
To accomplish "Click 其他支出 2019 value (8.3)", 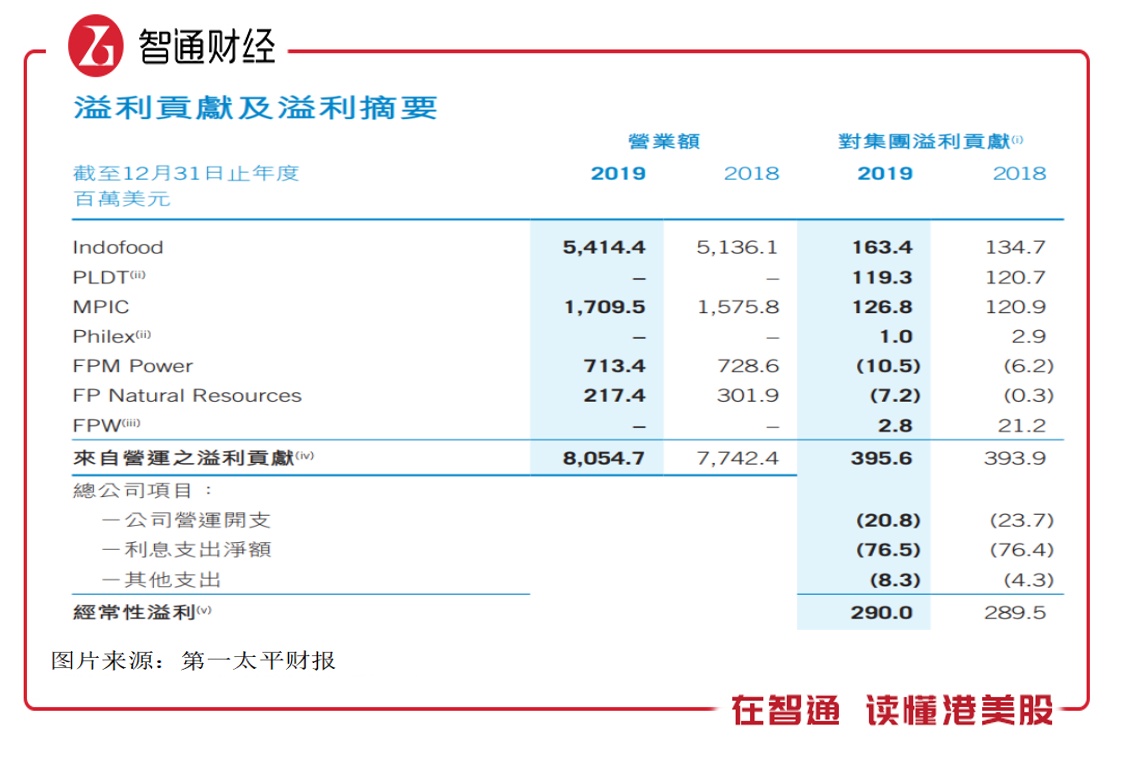I will [895, 580].
